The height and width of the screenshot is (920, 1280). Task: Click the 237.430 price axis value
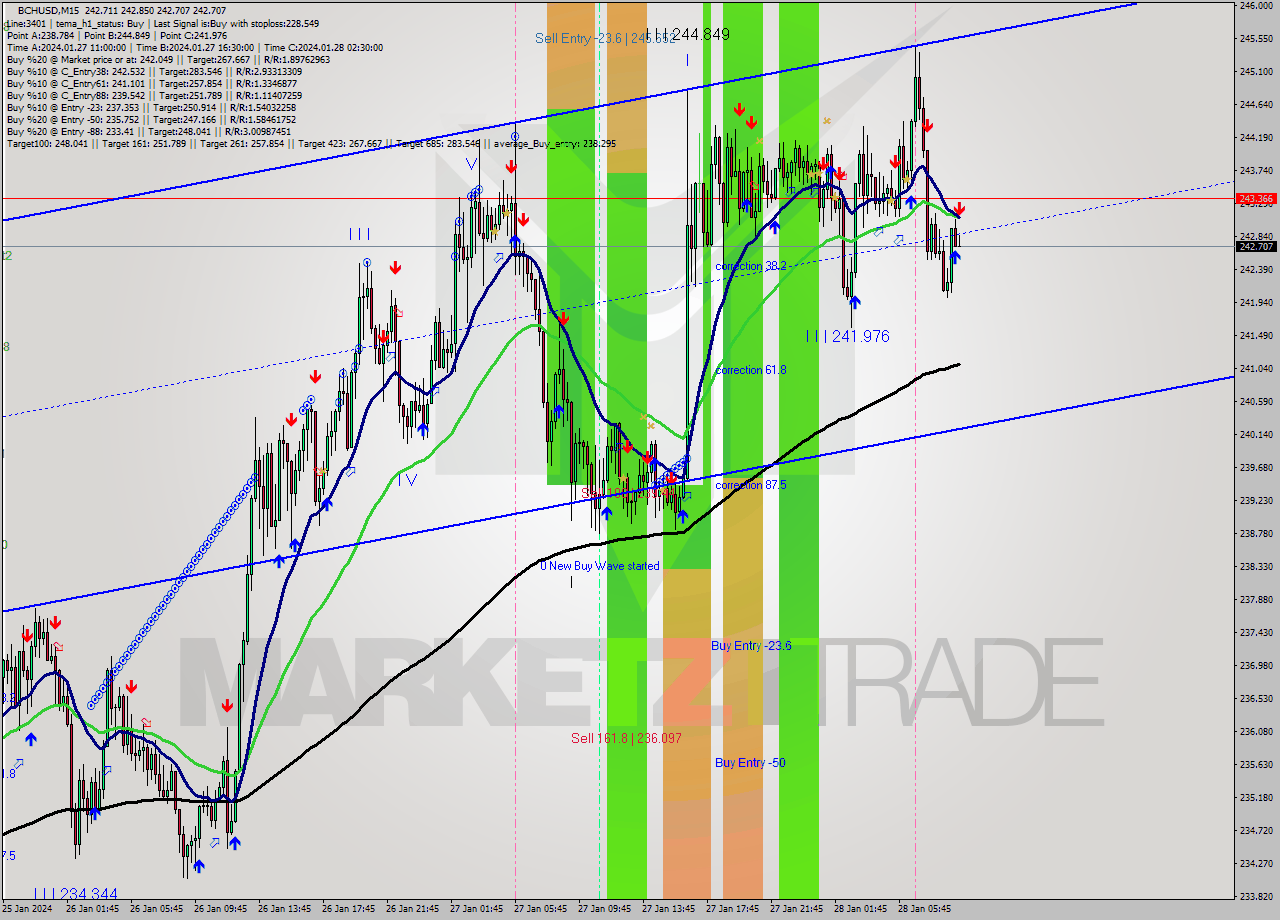1255,633
